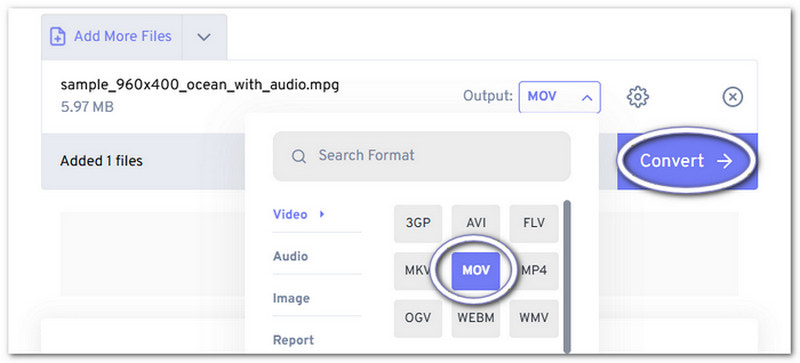The width and height of the screenshot is (800, 363).
Task: Click the 5.97 MB file size
Action: tap(87, 108)
